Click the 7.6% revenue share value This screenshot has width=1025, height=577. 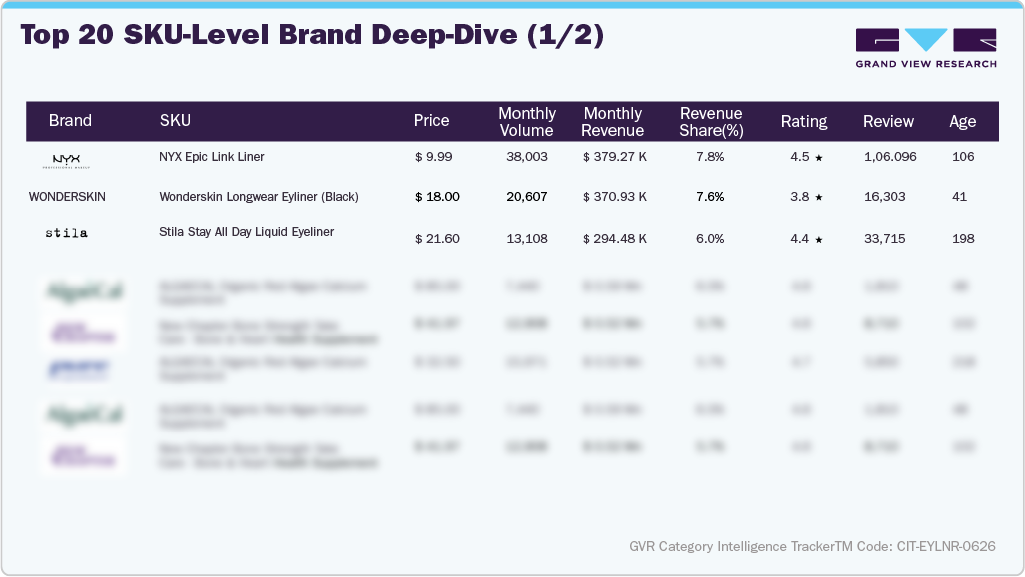coord(710,197)
